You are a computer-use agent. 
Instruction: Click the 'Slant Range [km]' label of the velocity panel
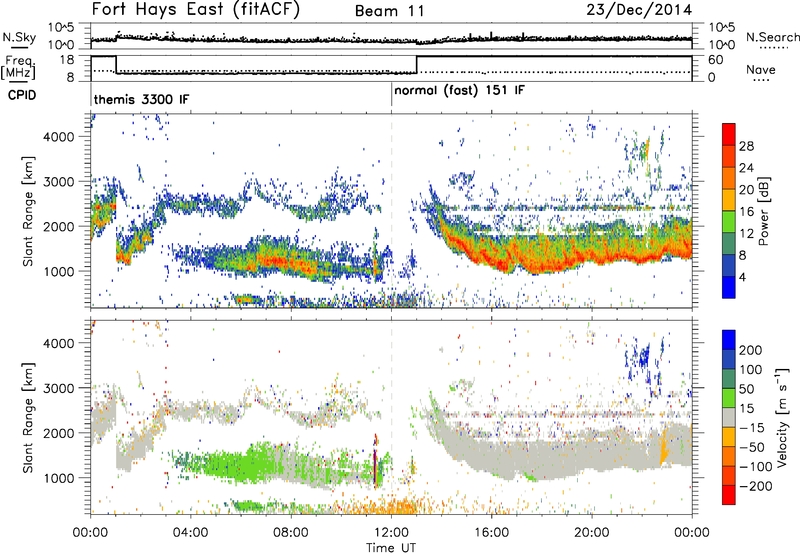(28, 417)
